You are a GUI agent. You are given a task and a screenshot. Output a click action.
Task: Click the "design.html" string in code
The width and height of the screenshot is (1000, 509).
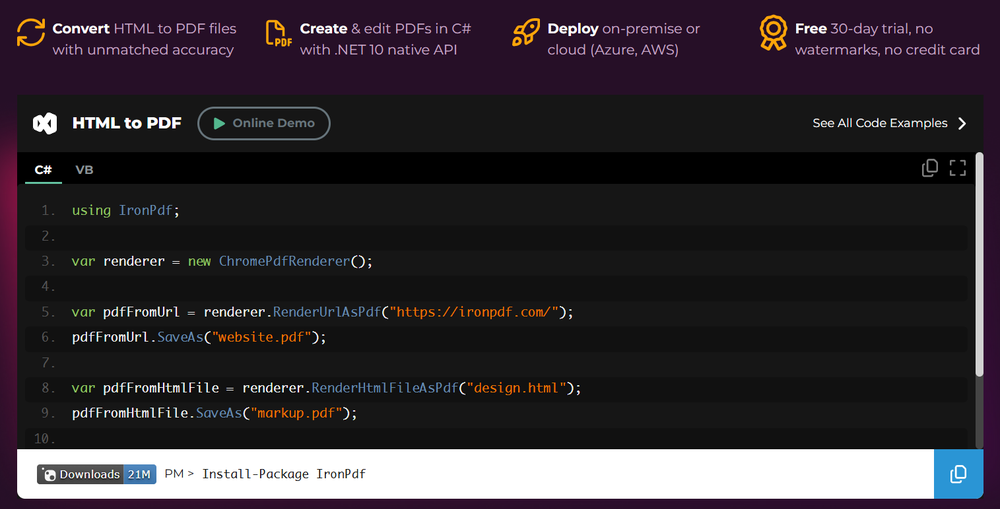pos(517,388)
